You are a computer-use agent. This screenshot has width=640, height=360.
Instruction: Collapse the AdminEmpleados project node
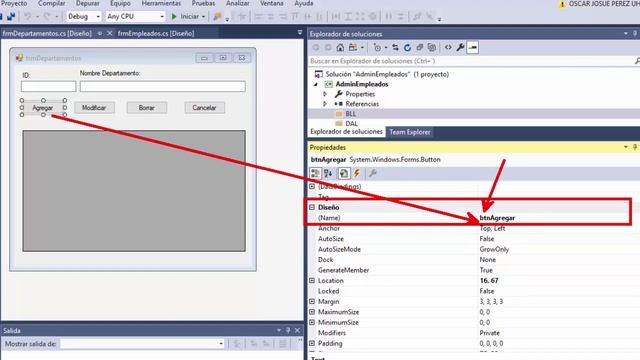coord(316,84)
